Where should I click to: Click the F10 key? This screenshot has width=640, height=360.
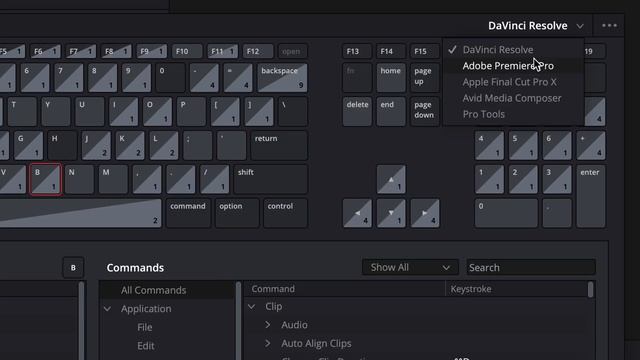point(187,51)
